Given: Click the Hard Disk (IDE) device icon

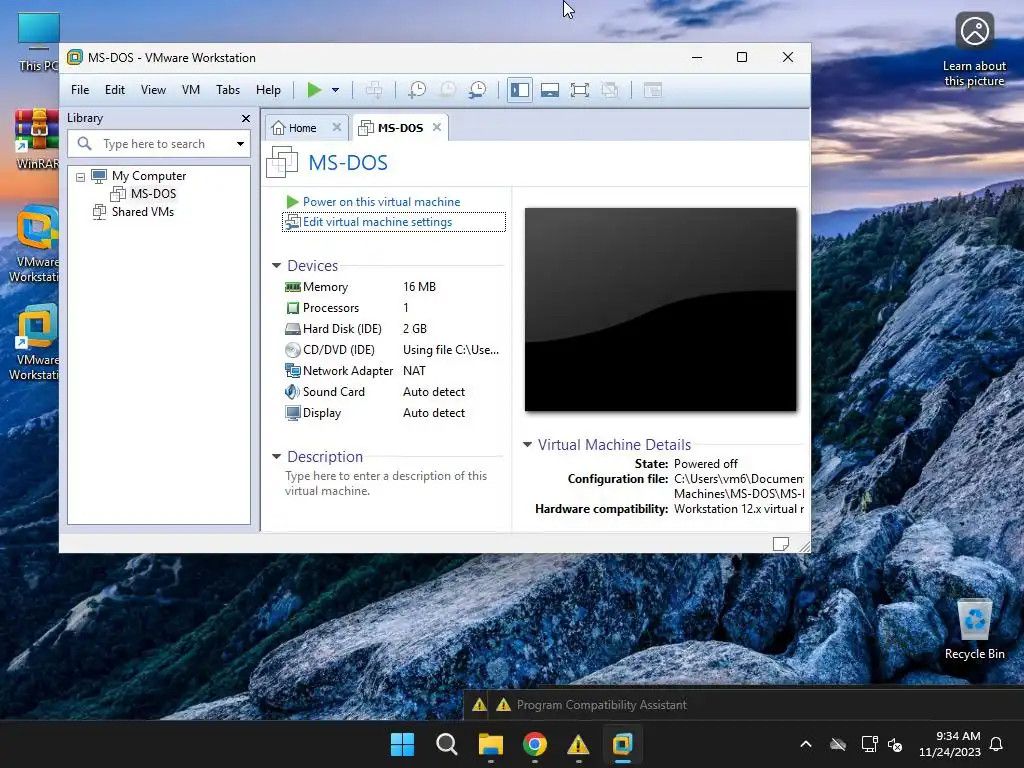Looking at the screenshot, I should click(x=293, y=328).
